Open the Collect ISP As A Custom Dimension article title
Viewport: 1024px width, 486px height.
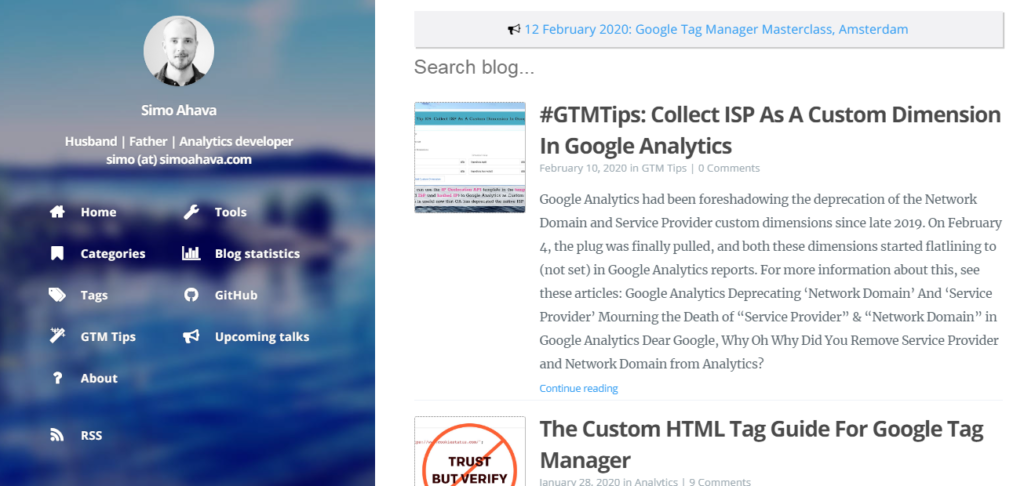click(x=770, y=129)
